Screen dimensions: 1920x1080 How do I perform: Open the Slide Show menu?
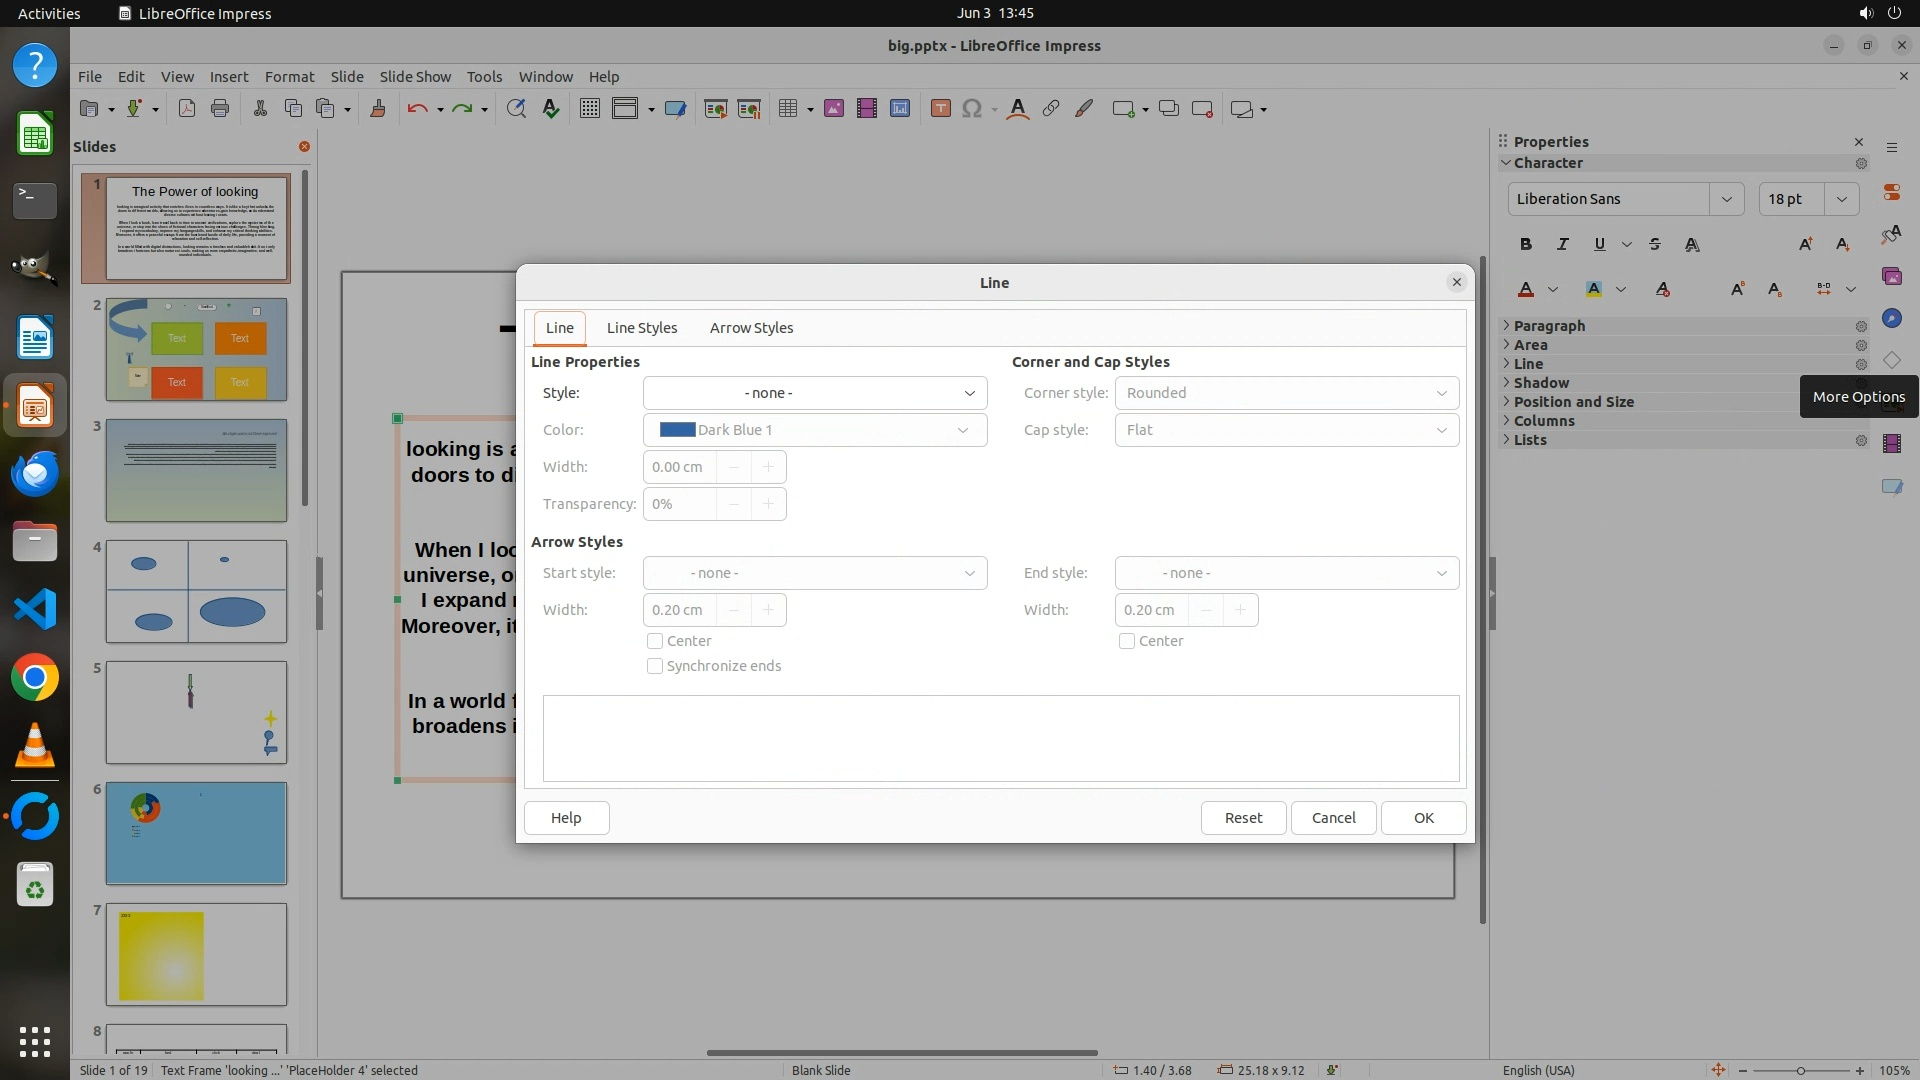point(415,76)
